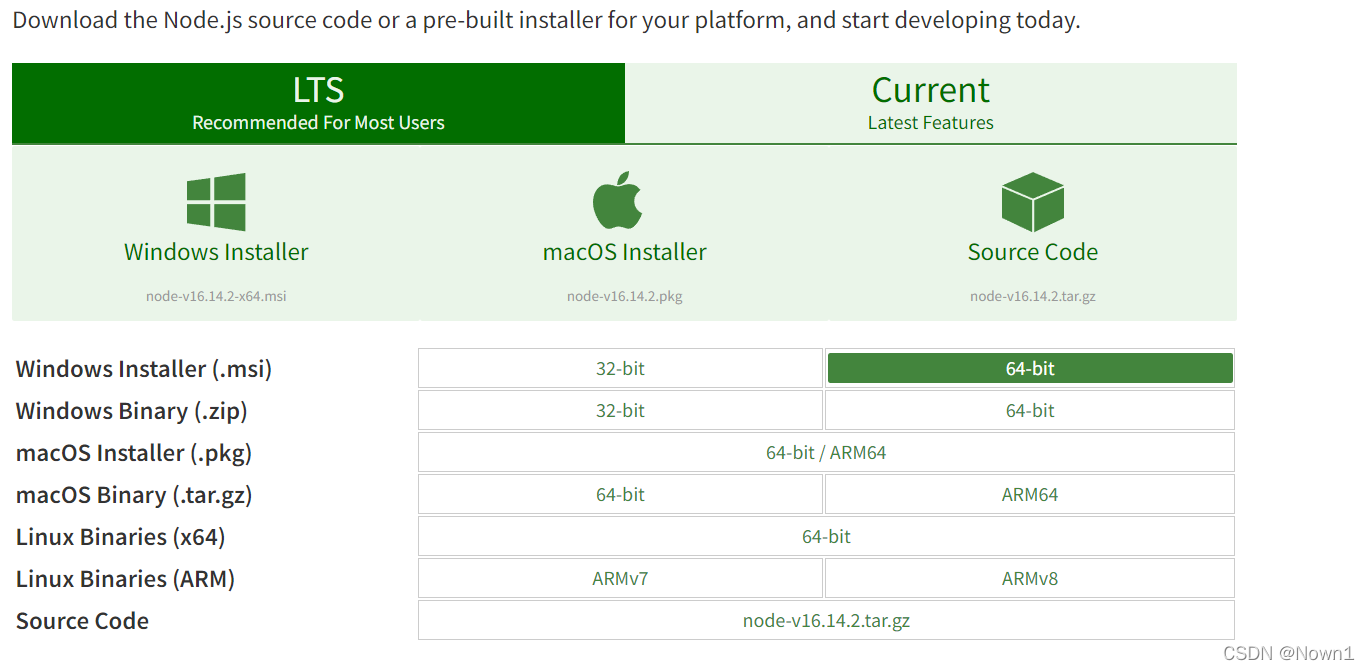Open the macOS Installer link
Screen dimensions: 1370x670
click(624, 252)
